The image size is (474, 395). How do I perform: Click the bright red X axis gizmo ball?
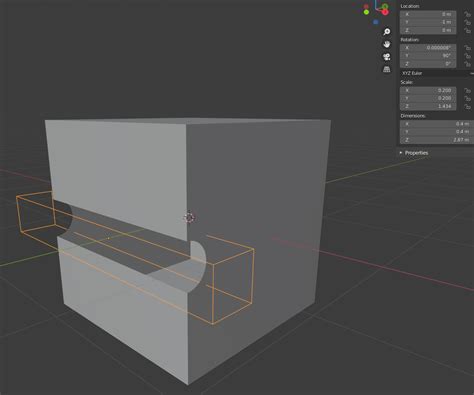click(385, 12)
